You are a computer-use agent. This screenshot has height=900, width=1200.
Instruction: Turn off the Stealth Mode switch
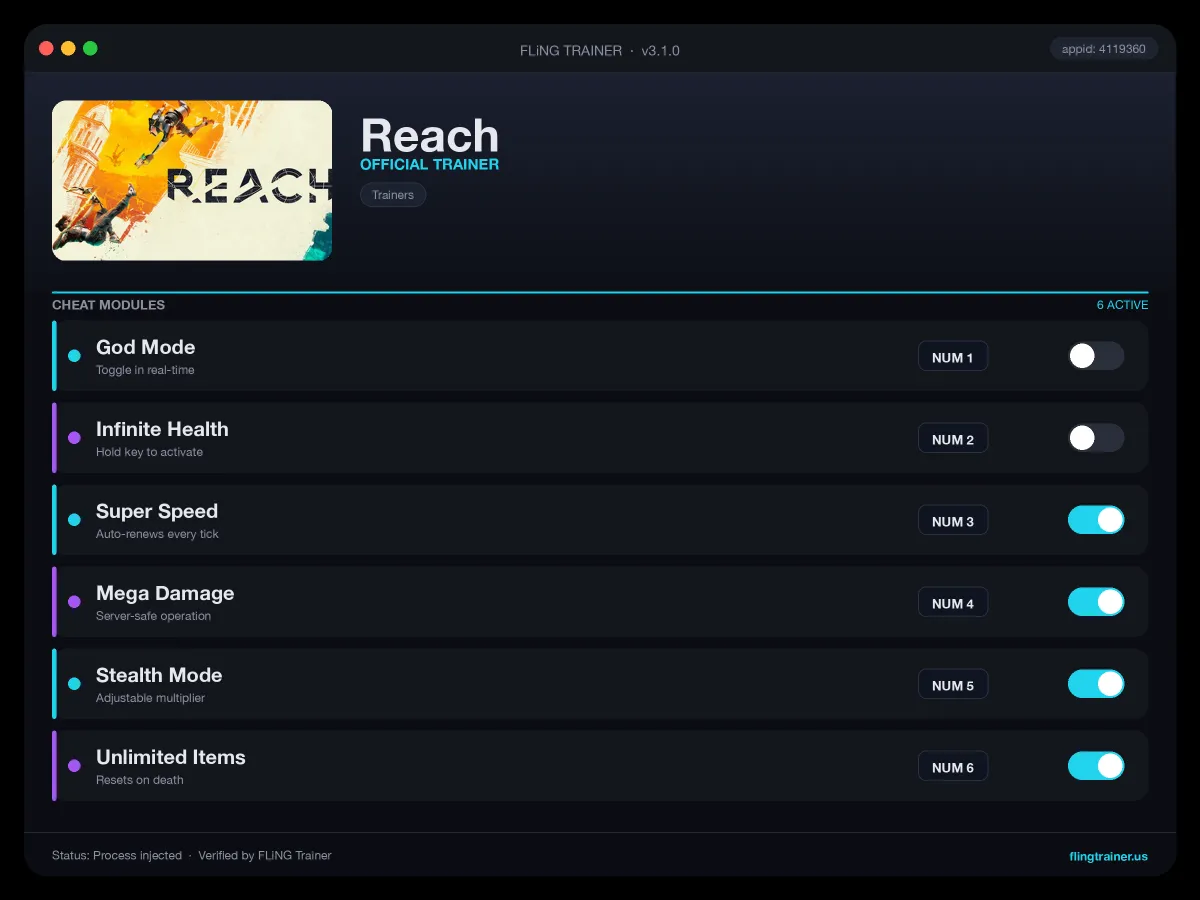click(x=1096, y=684)
